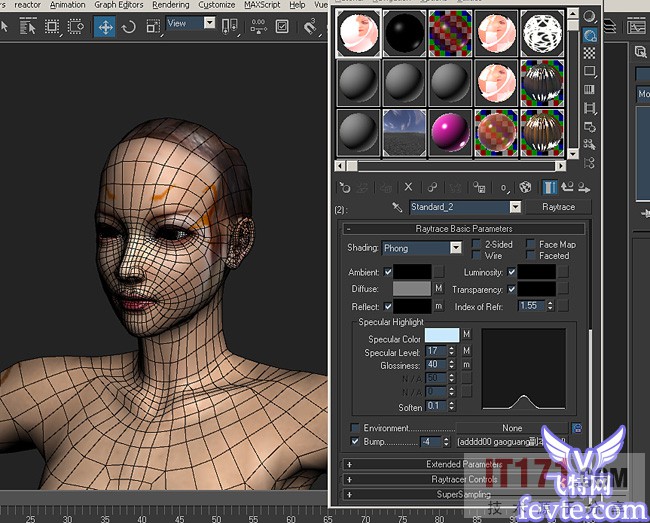Click Go to Parent icon
The height and width of the screenshot is (523, 650).
tap(568, 187)
